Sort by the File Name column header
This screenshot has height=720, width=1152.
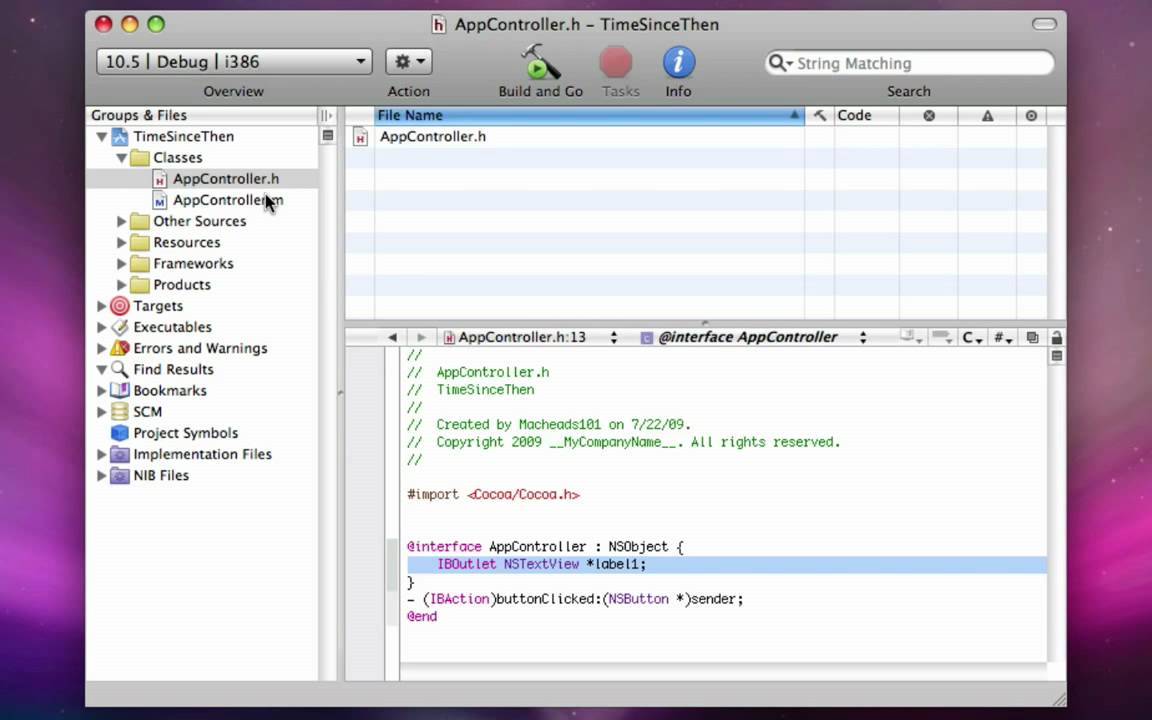pyautogui.click(x=589, y=115)
